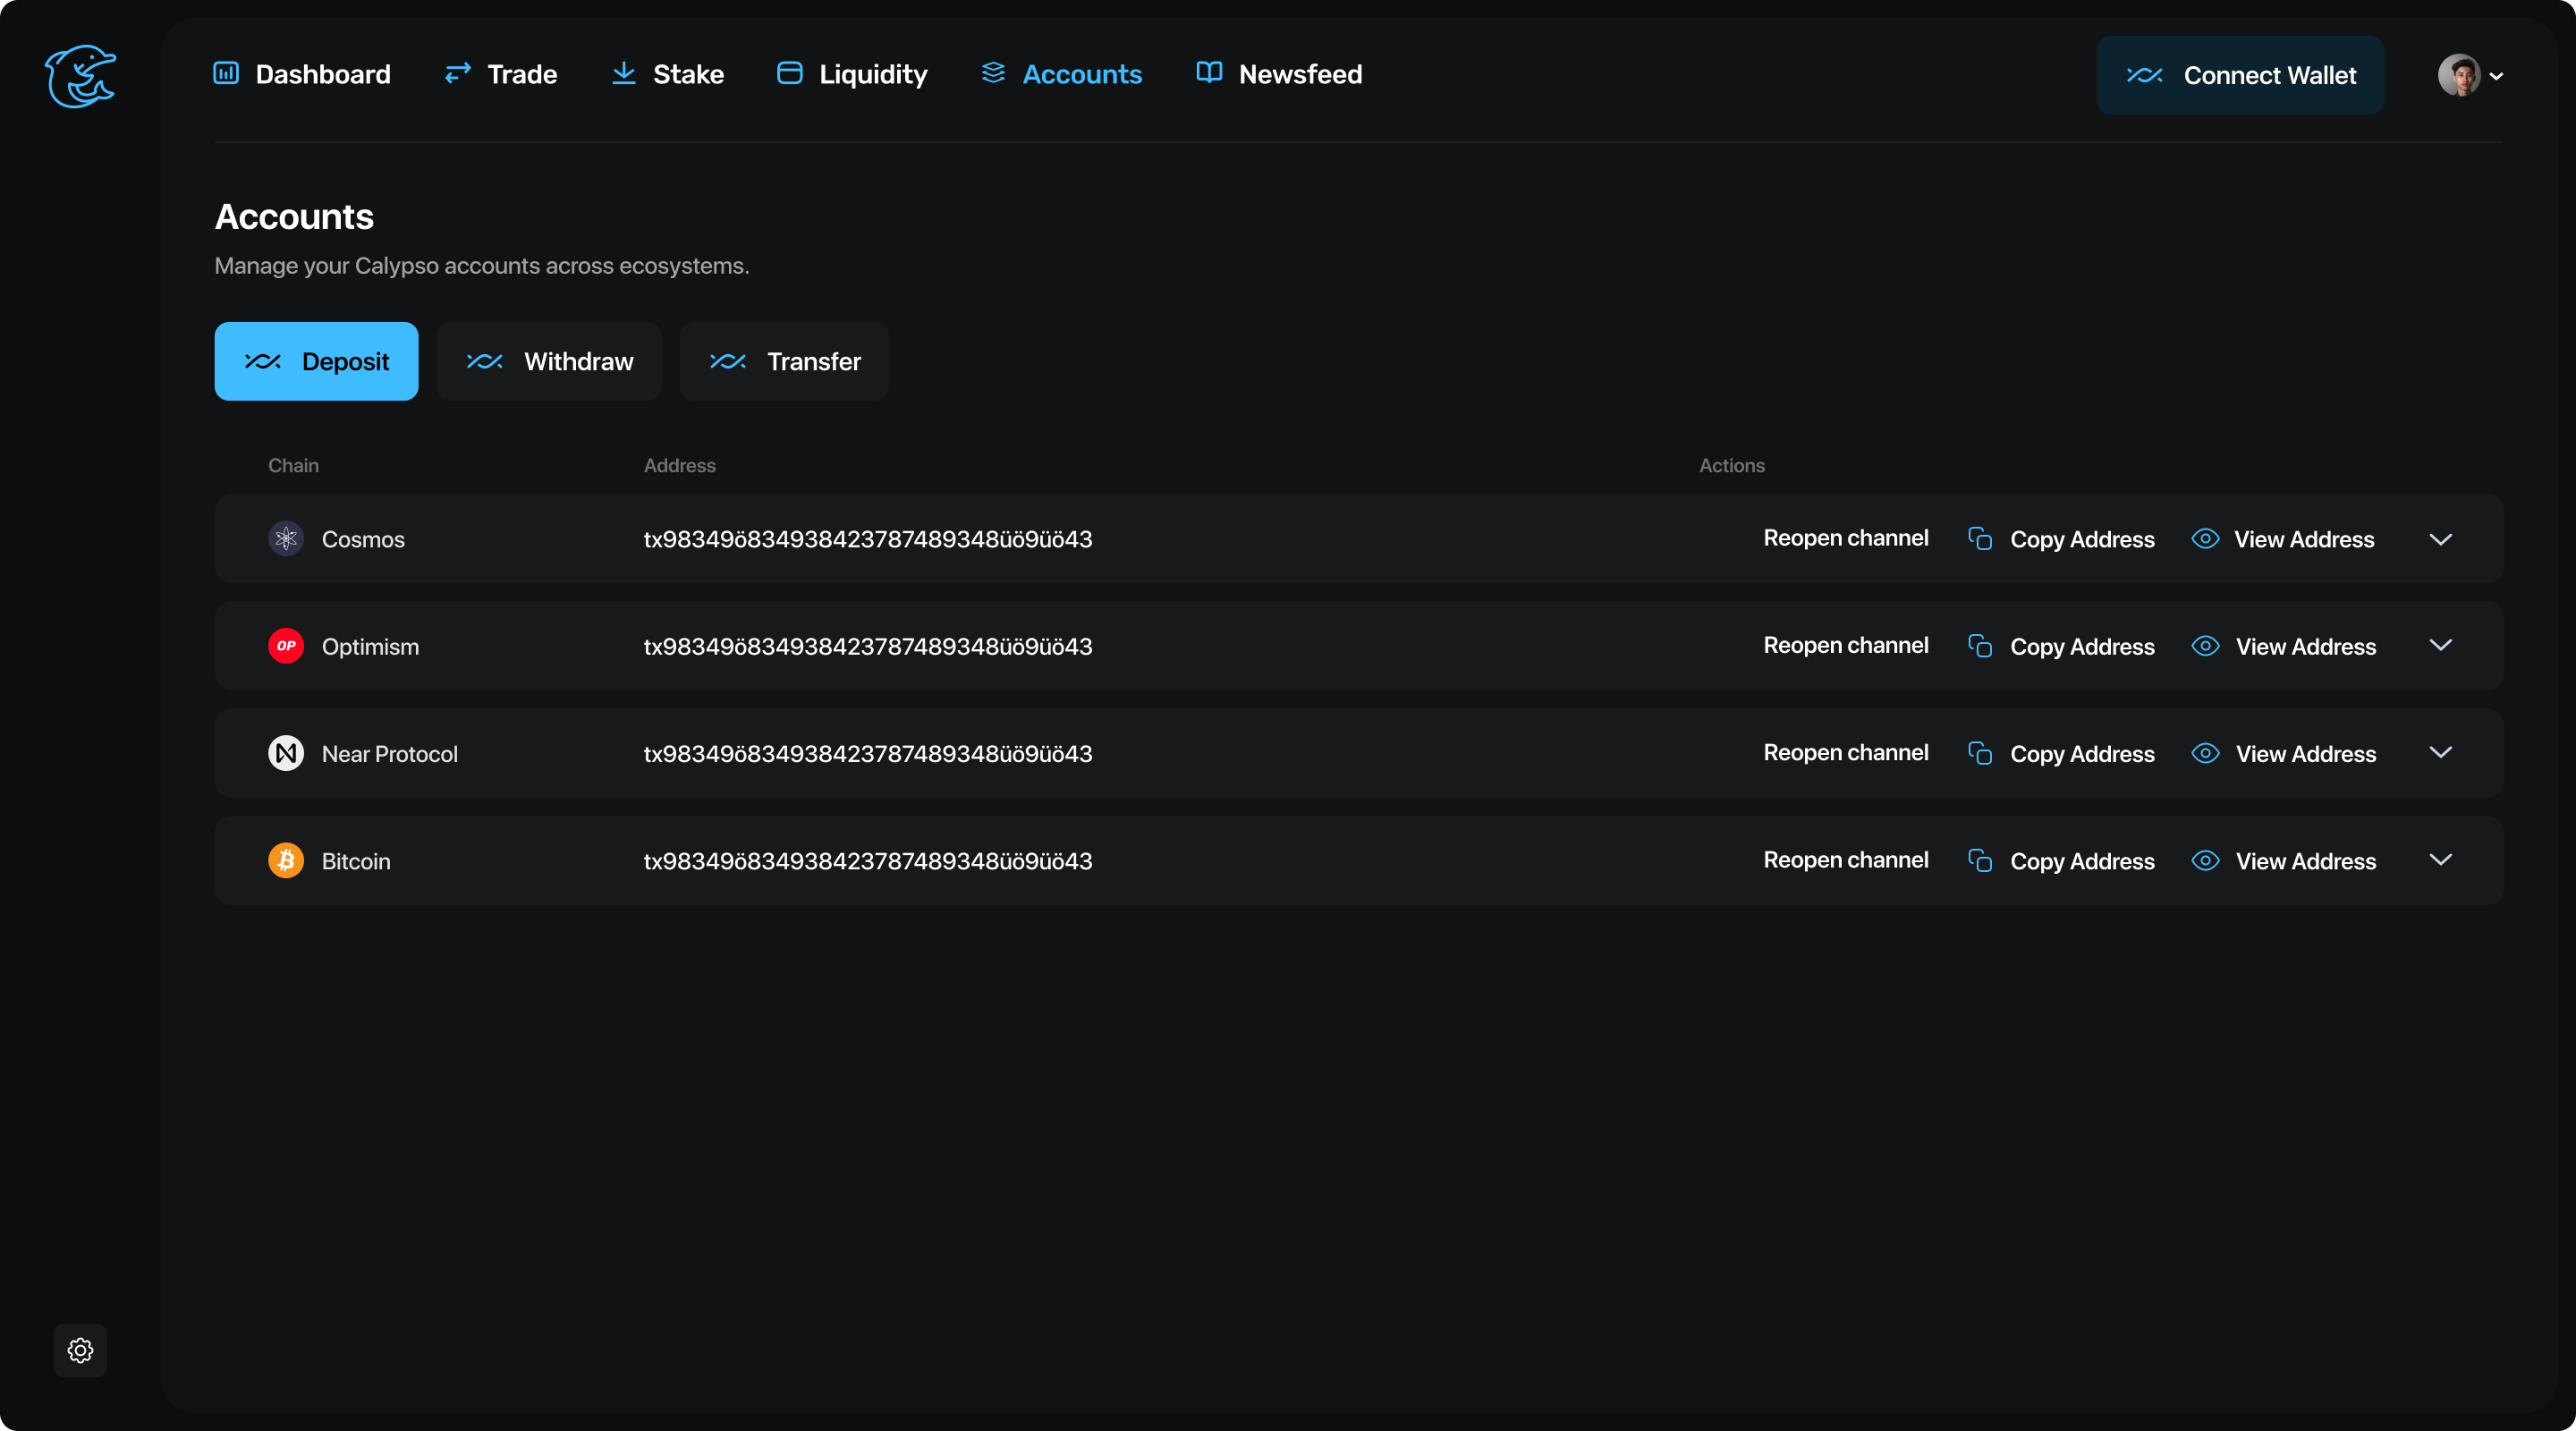The width and height of the screenshot is (2576, 1431).
Task: Click the copy icon for the Cosmos address
Action: [1981, 538]
